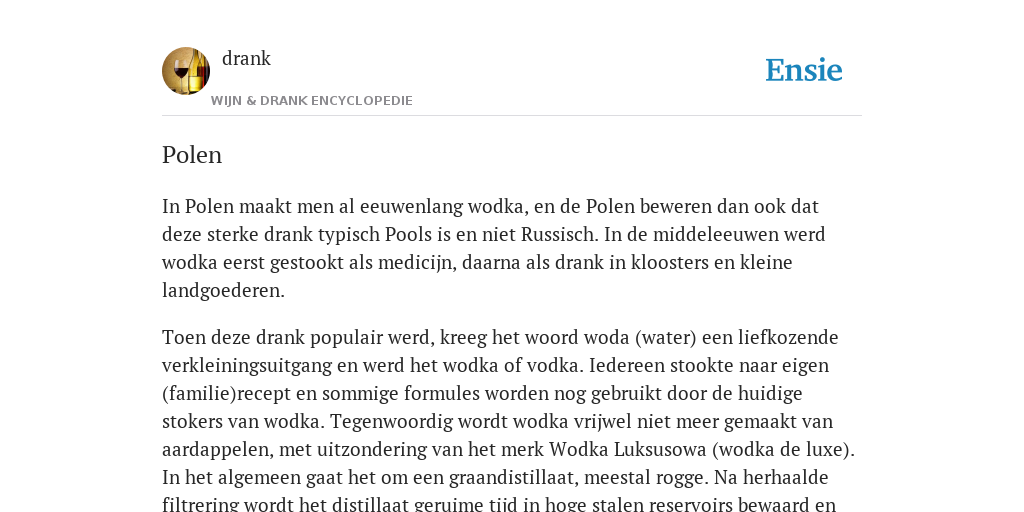Click the author name 'drank'
This screenshot has width=1024, height=512.
(x=246, y=59)
